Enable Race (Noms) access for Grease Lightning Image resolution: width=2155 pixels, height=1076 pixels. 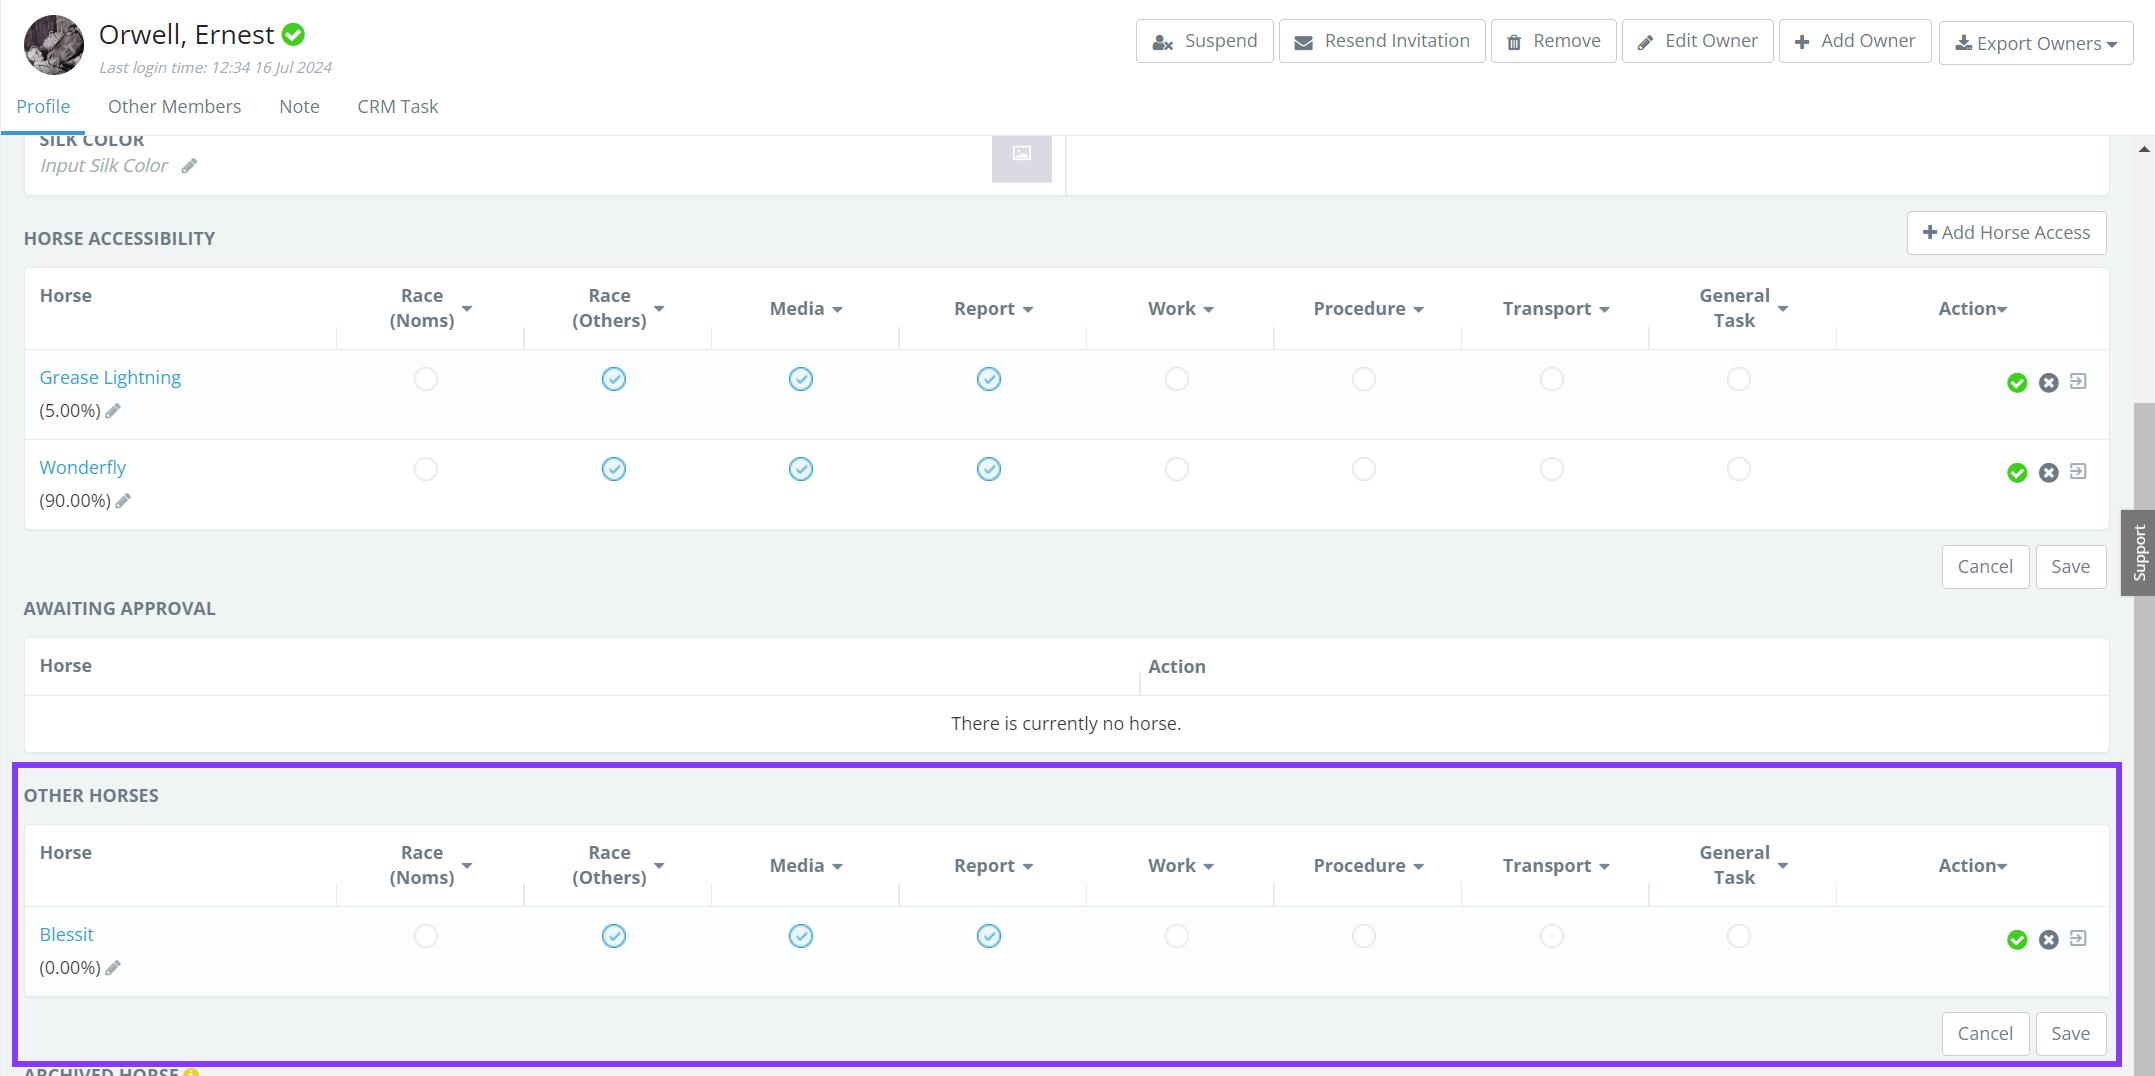pyautogui.click(x=426, y=379)
